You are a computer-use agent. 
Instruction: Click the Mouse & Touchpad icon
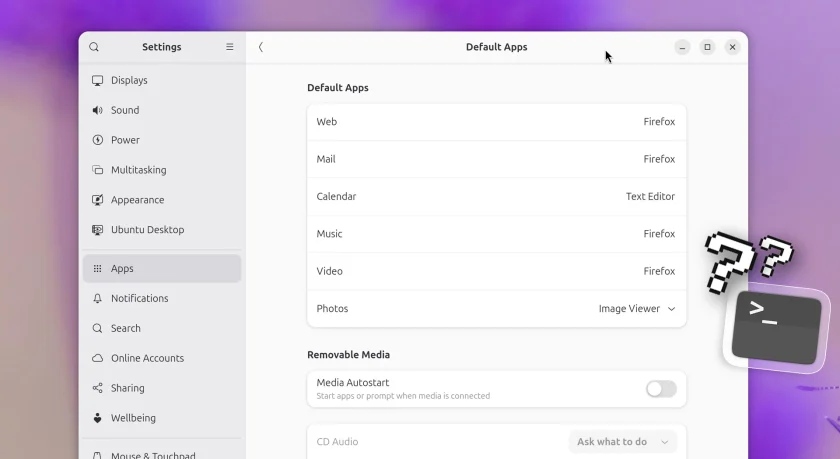coord(98,455)
